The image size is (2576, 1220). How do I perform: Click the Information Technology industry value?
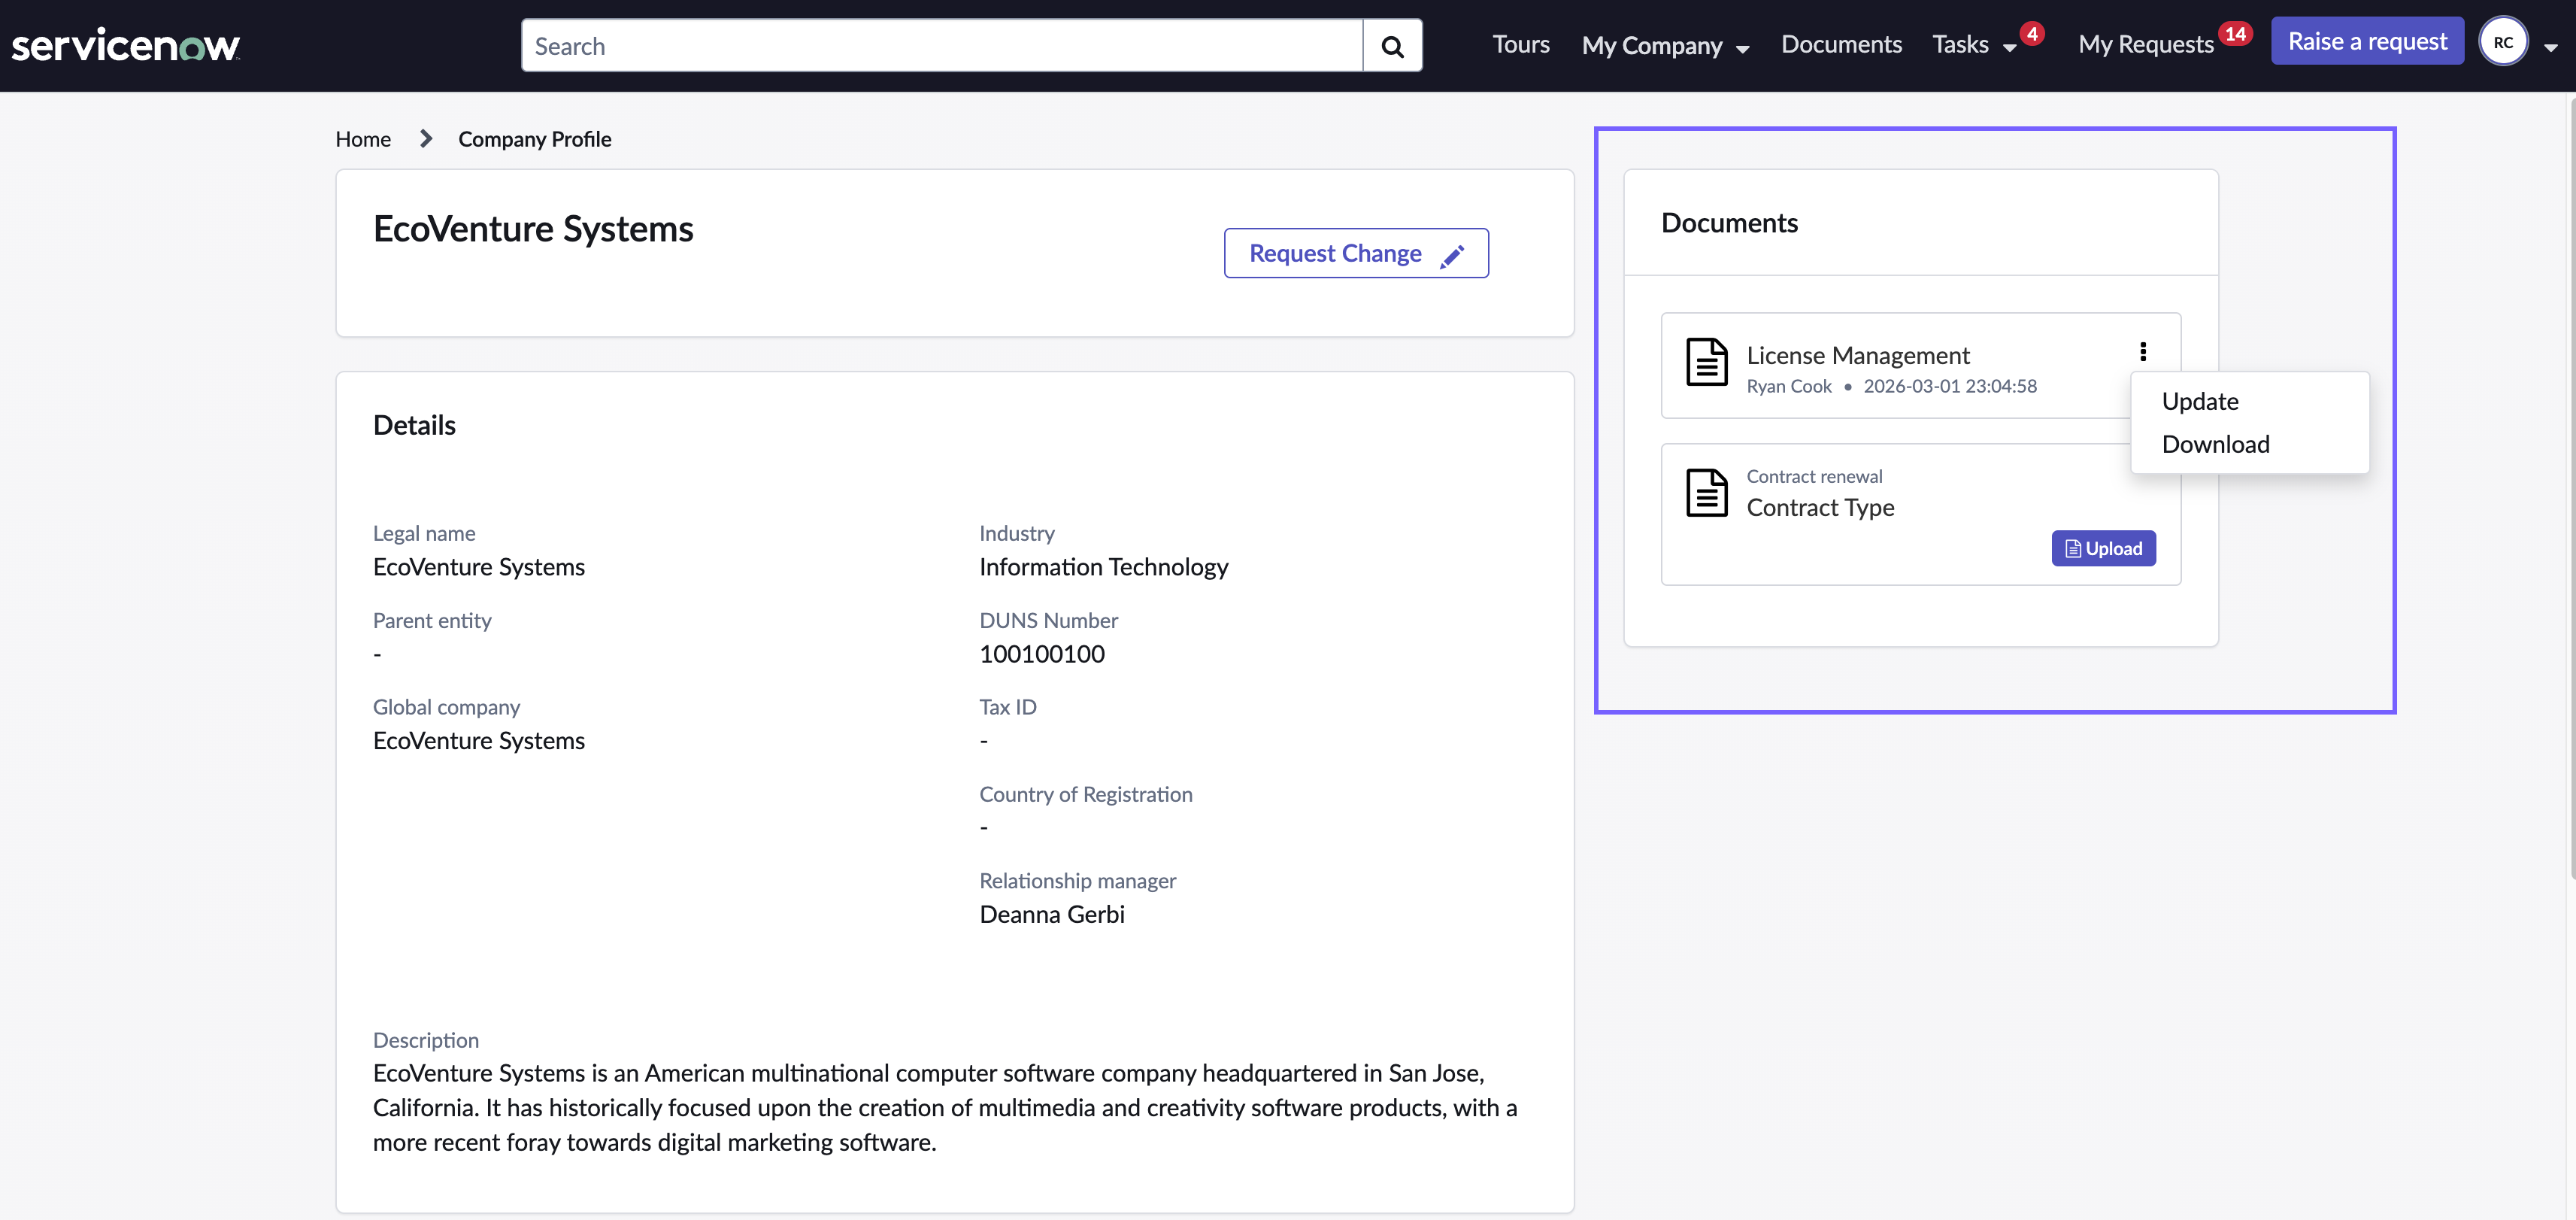coord(1103,567)
